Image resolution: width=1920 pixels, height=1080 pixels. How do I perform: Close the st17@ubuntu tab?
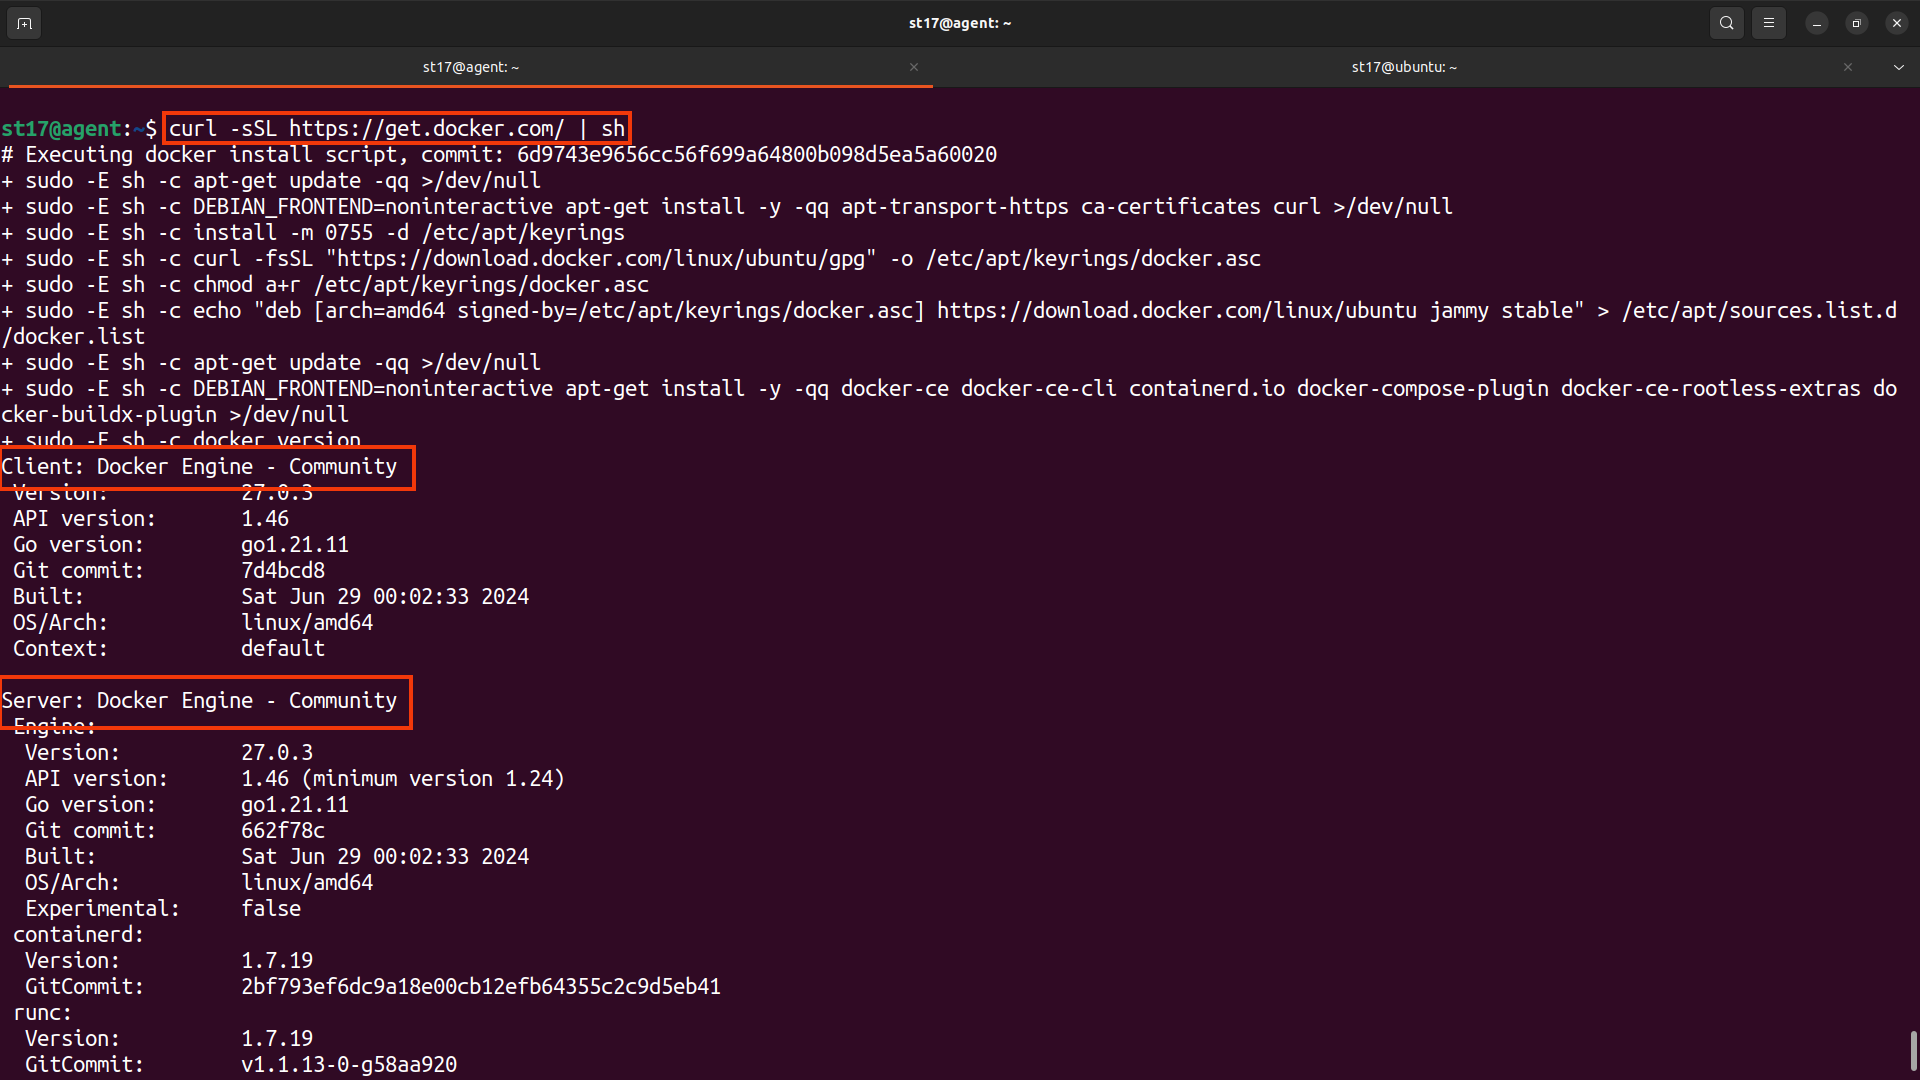[1848, 67]
